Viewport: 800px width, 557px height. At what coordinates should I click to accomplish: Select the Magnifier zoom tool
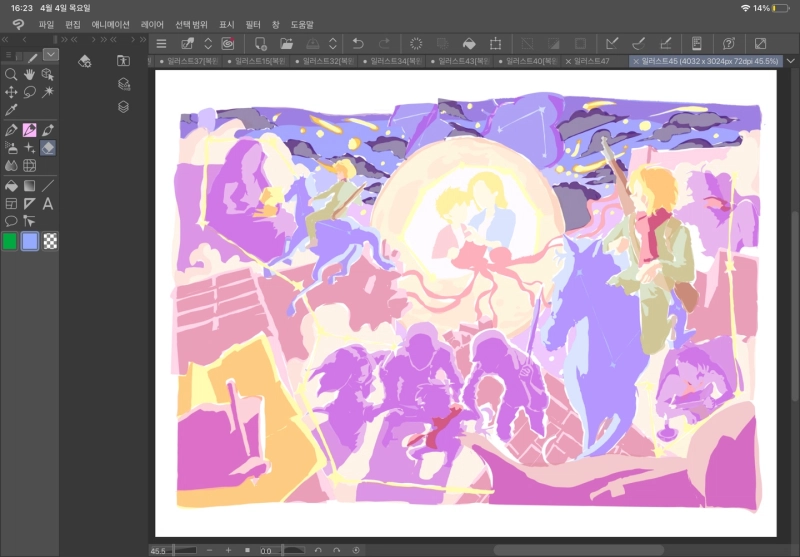coord(11,74)
